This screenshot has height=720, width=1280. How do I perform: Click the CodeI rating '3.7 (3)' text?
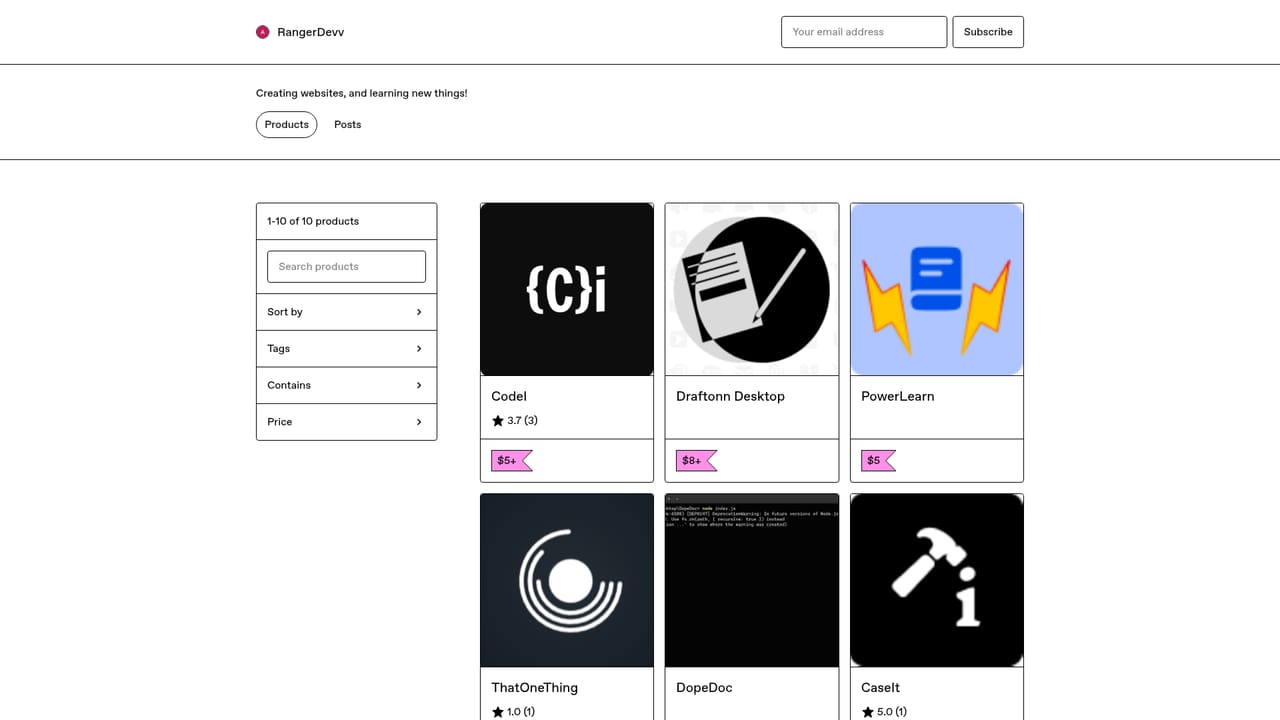[x=523, y=421]
